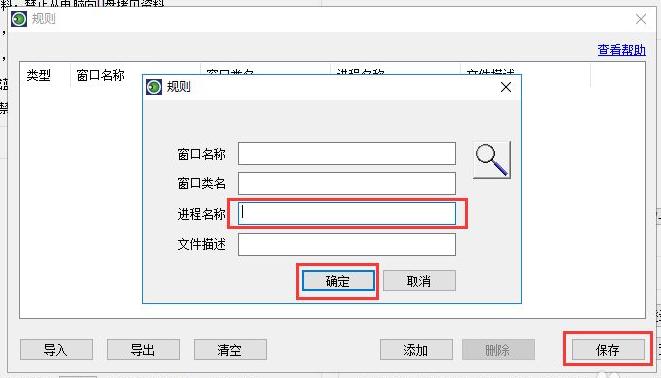Cancel the dialog with 取消
The image size is (661, 378).
pos(419,281)
